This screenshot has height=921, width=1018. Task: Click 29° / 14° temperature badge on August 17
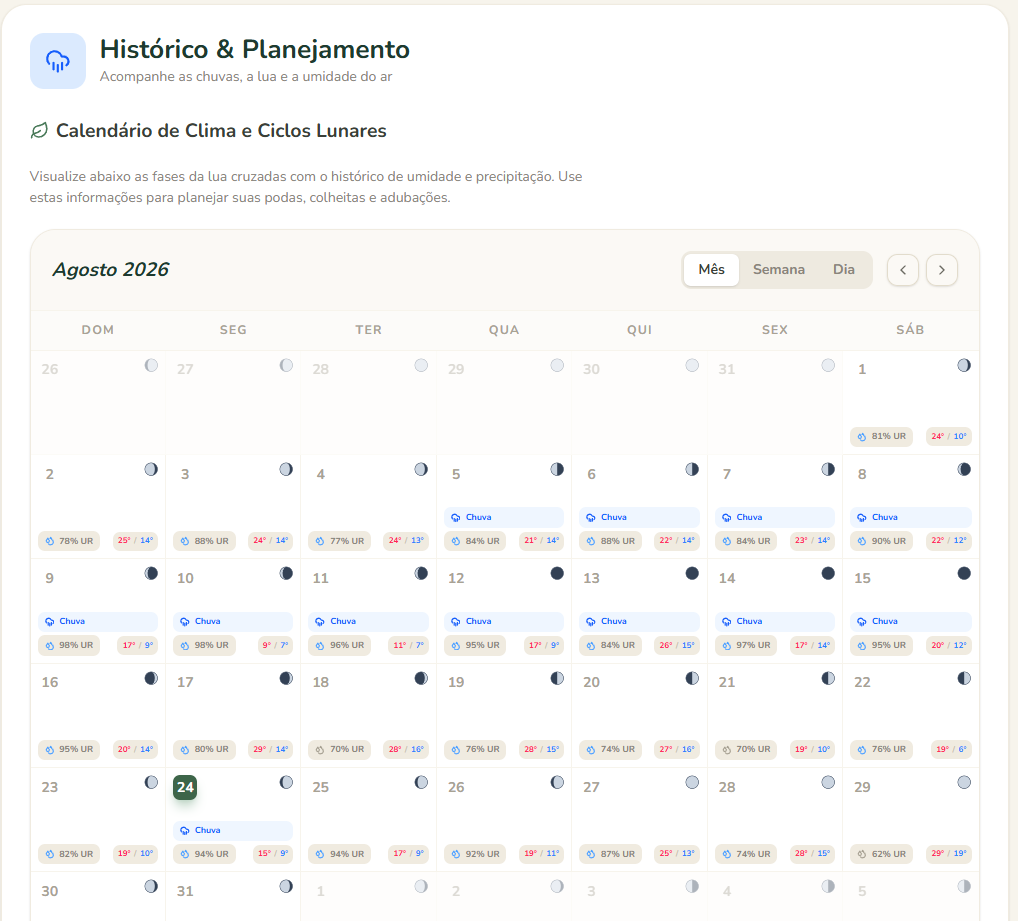(271, 749)
